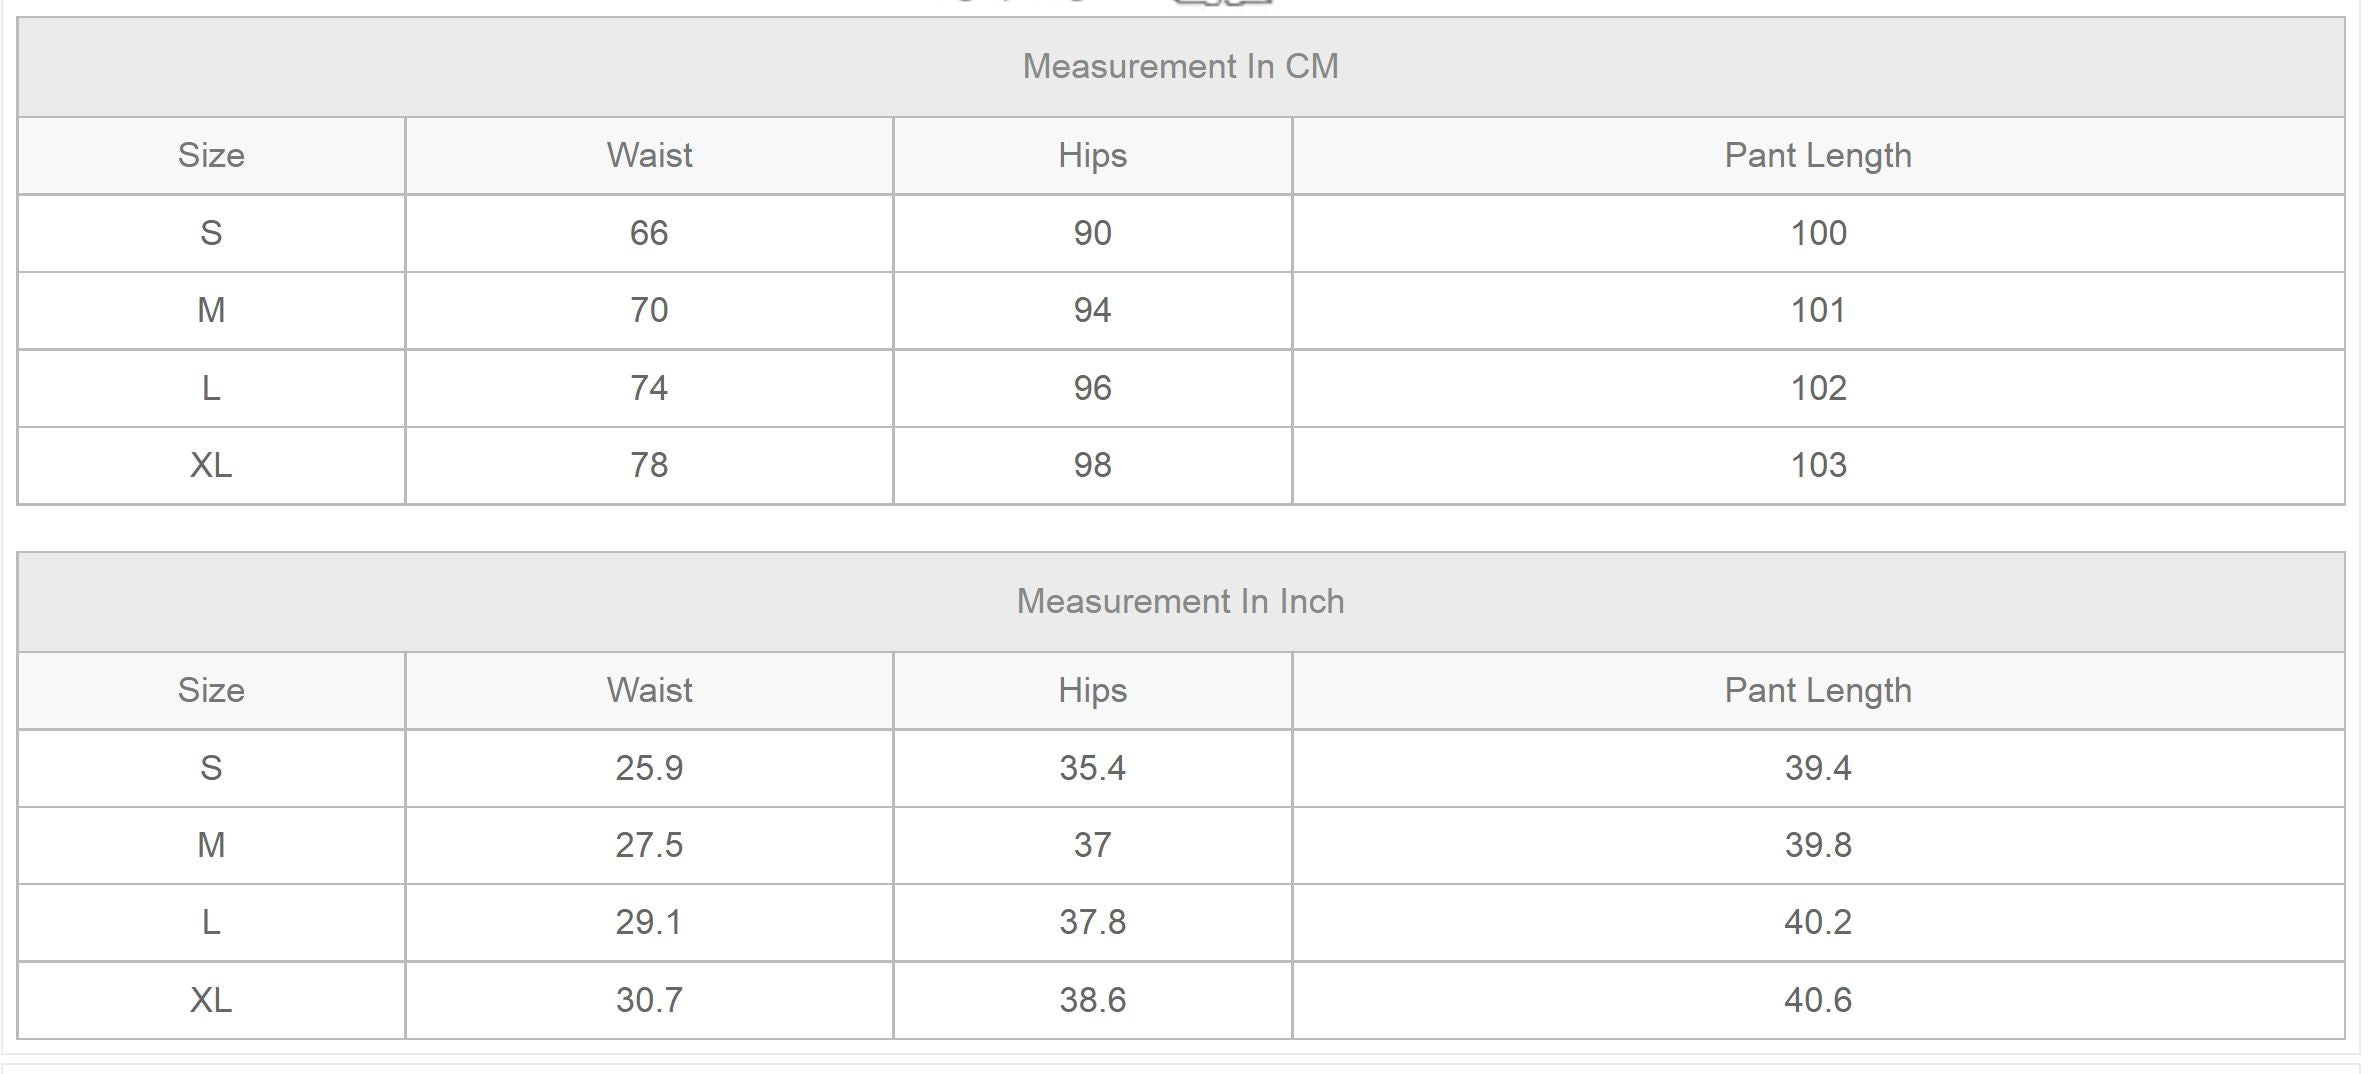Image resolution: width=2373 pixels, height=1074 pixels.
Task: Select Waist column header in CM table
Action: tap(649, 155)
